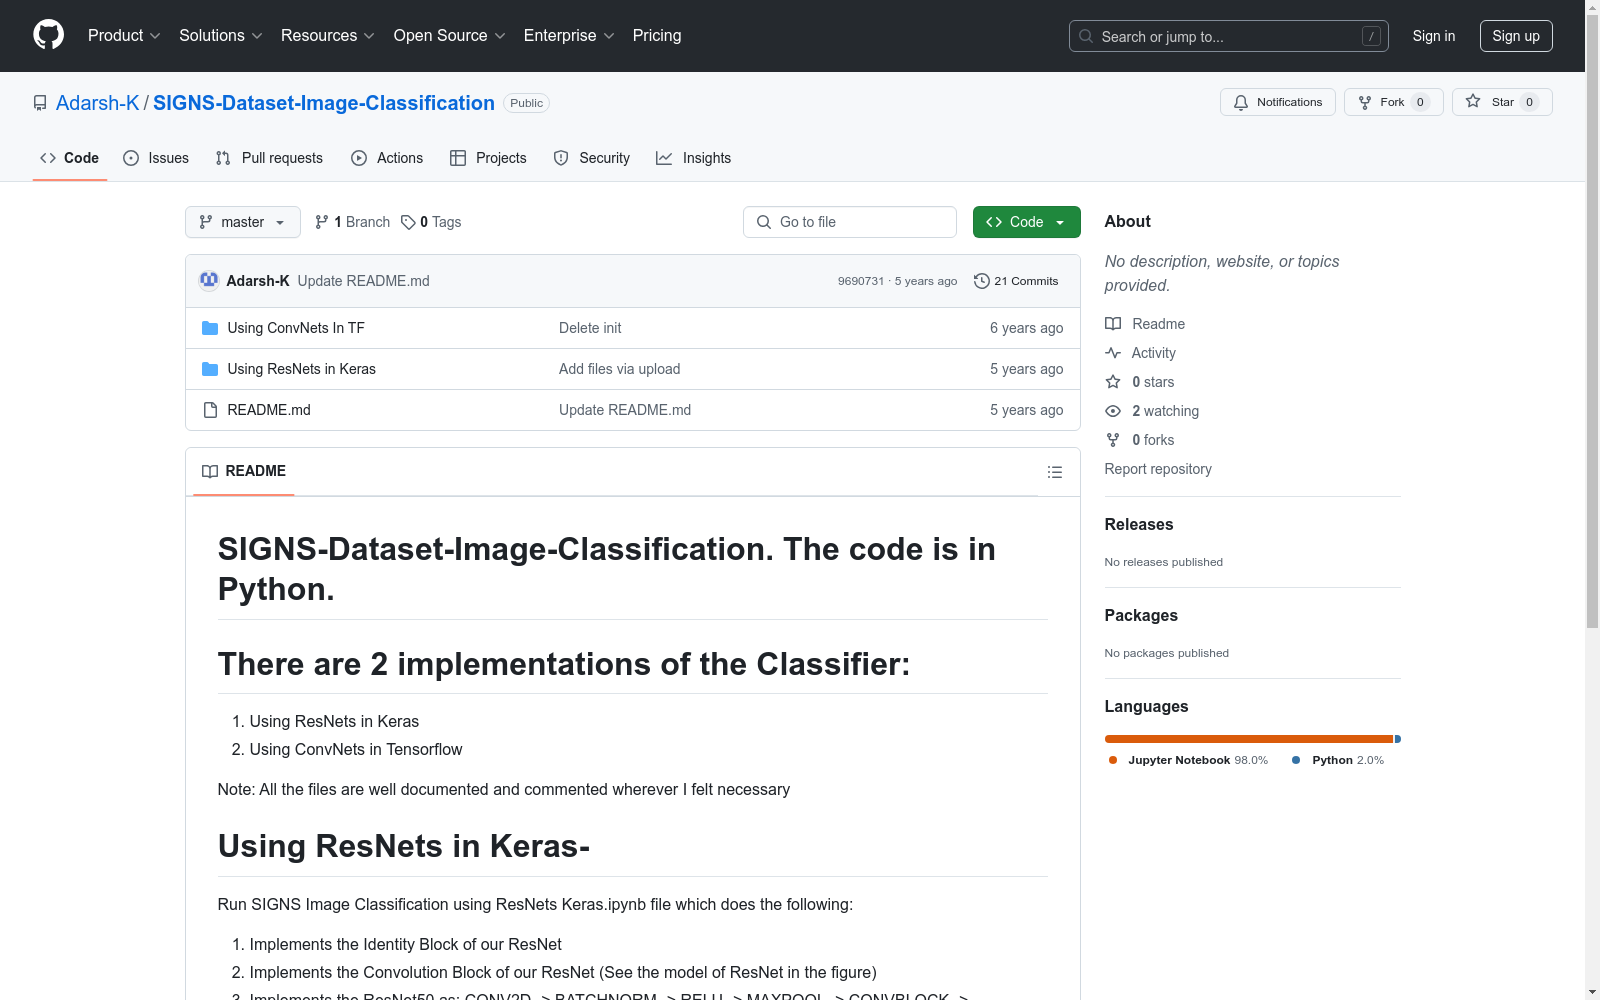This screenshot has width=1600, height=1000.
Task: Click the branch icon next to 1 Branch
Action: coord(322,222)
